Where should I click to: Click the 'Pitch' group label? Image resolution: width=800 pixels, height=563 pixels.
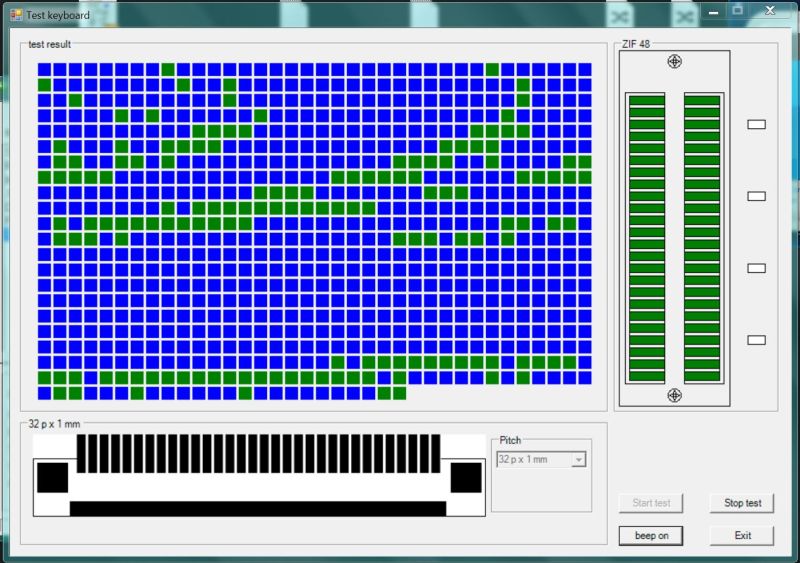click(510, 440)
